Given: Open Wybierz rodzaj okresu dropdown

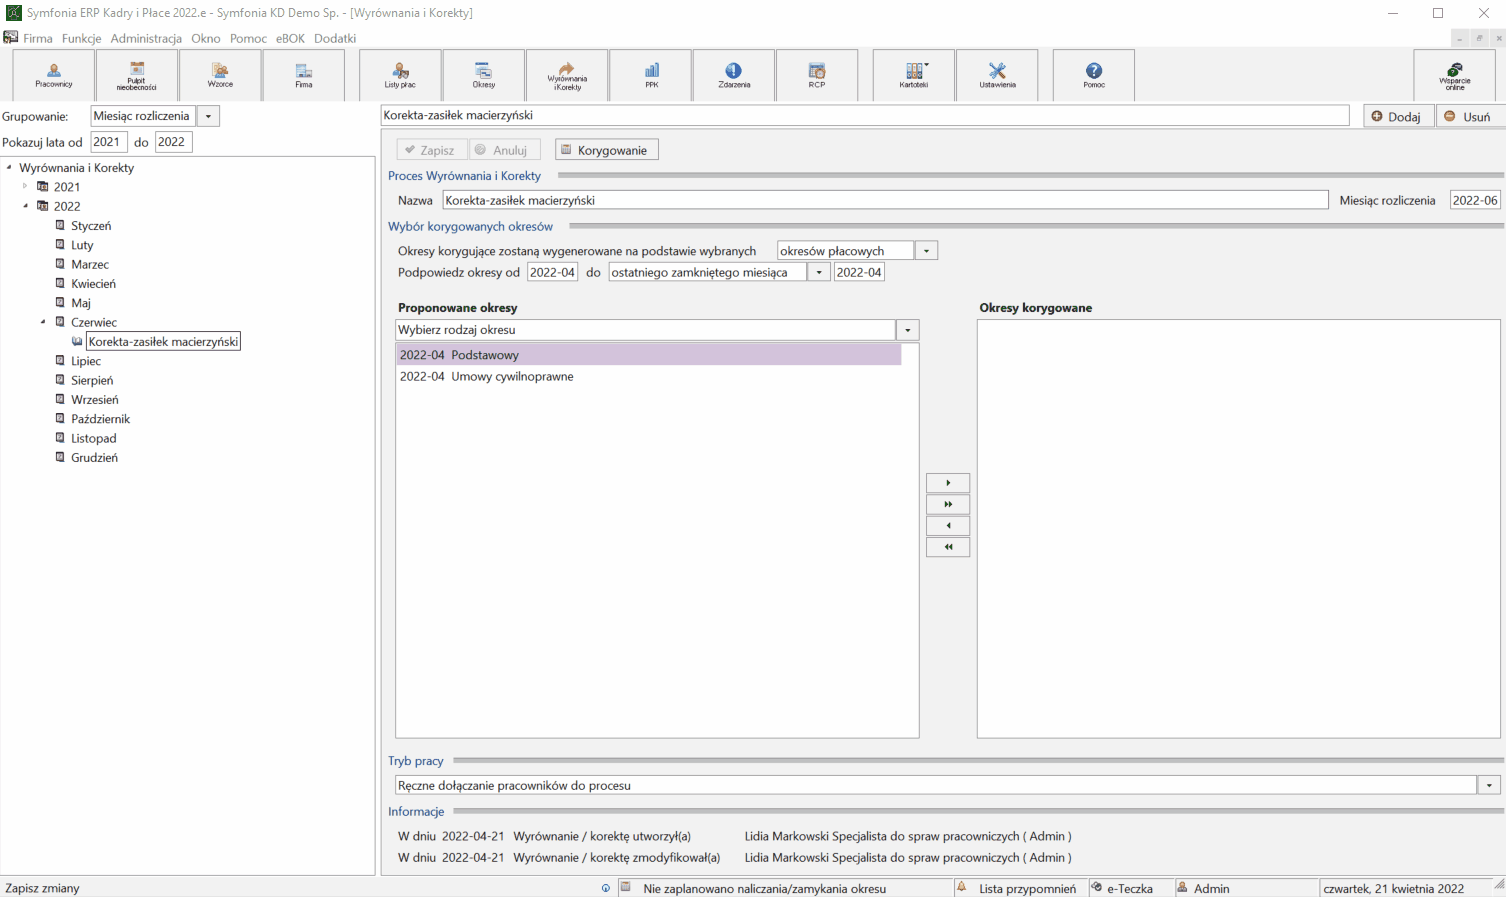Looking at the screenshot, I should [907, 330].
